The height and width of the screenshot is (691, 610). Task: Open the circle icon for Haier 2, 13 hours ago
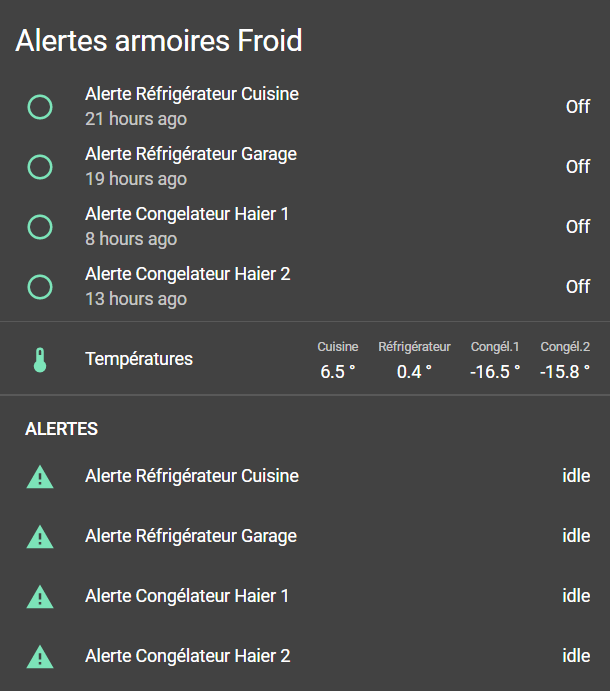pyautogui.click(x=40, y=287)
